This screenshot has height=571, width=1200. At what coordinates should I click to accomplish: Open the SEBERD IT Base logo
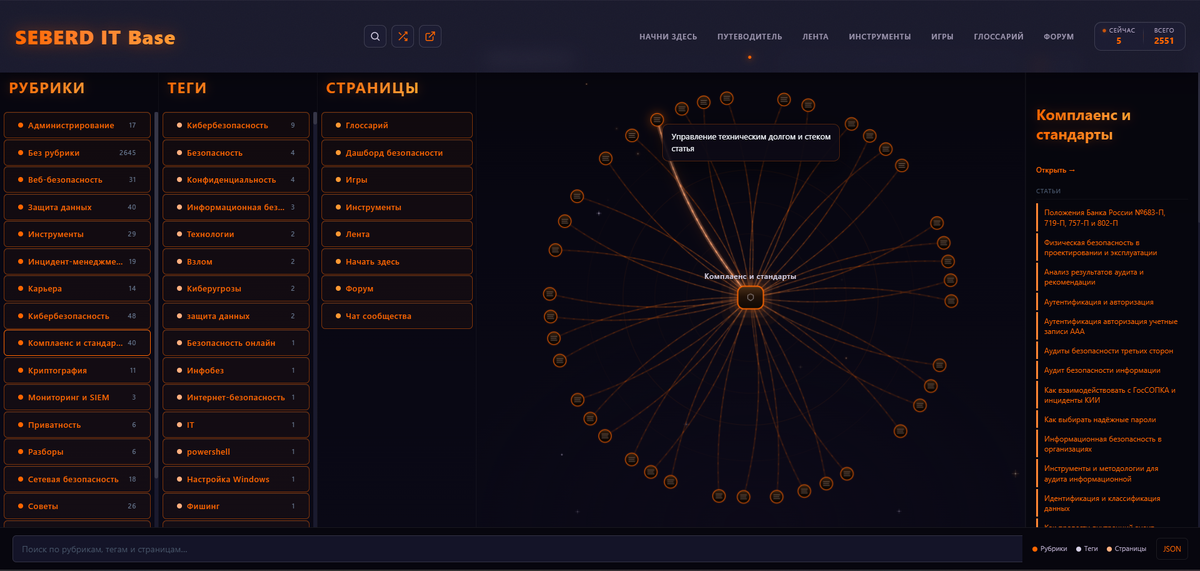click(x=95, y=38)
